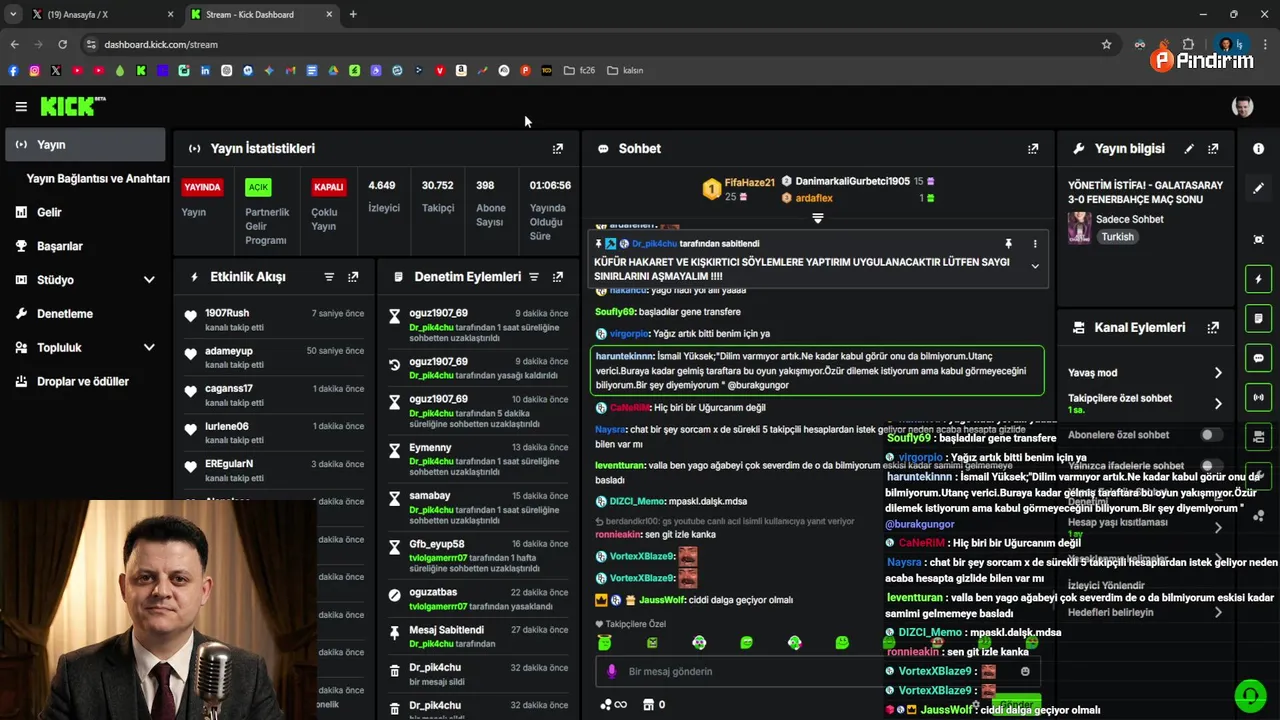This screenshot has width=1280, height=720.
Task: Click the 1907Rush follow event
Action: click(x=275, y=320)
